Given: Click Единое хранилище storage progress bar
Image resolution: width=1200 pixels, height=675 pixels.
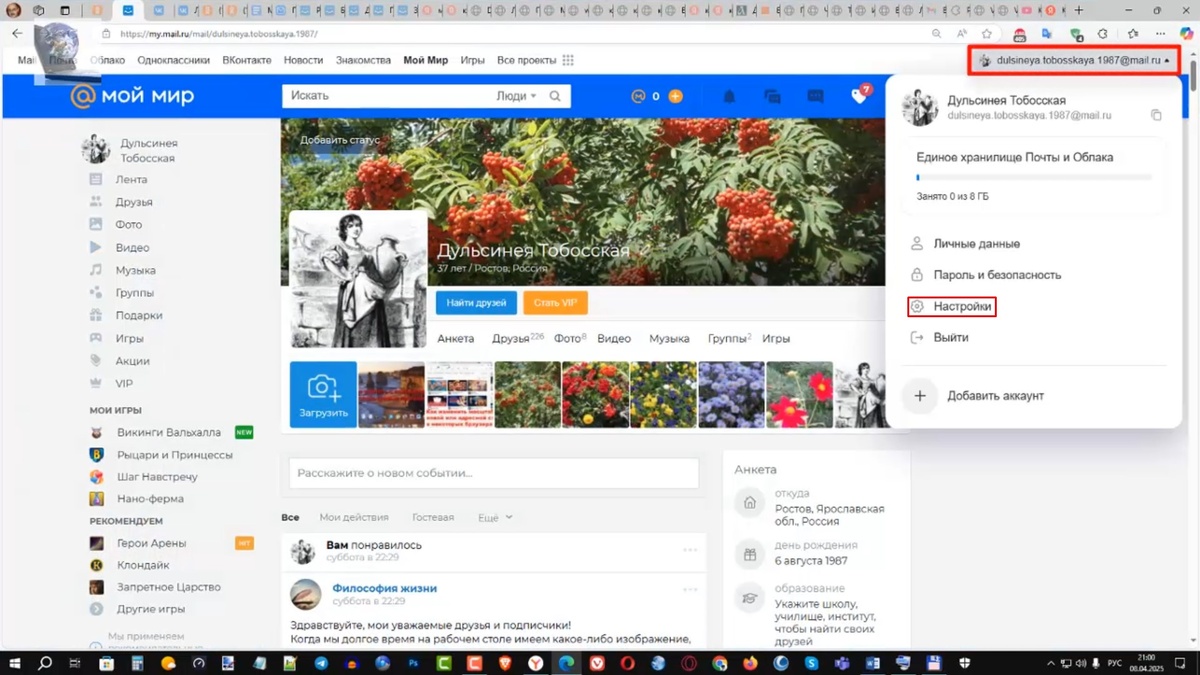Looking at the screenshot, I should [1034, 177].
